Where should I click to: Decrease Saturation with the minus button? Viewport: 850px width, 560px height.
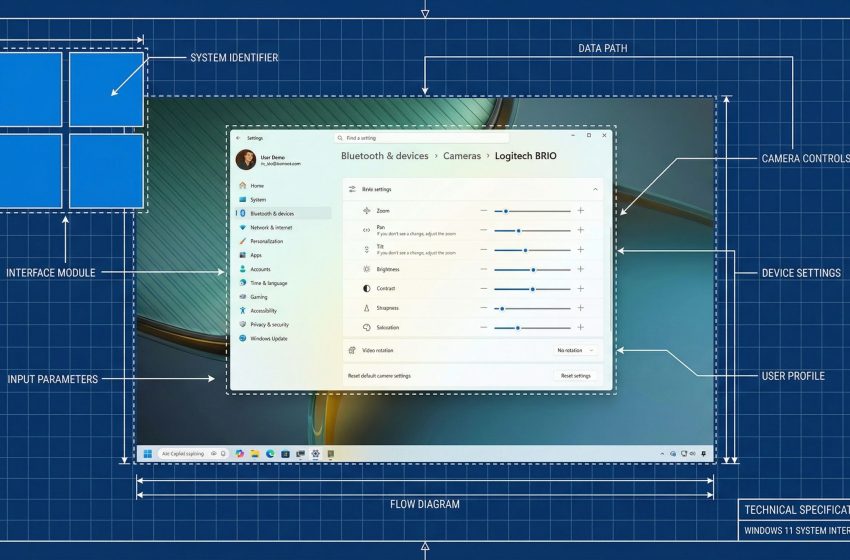coord(484,327)
